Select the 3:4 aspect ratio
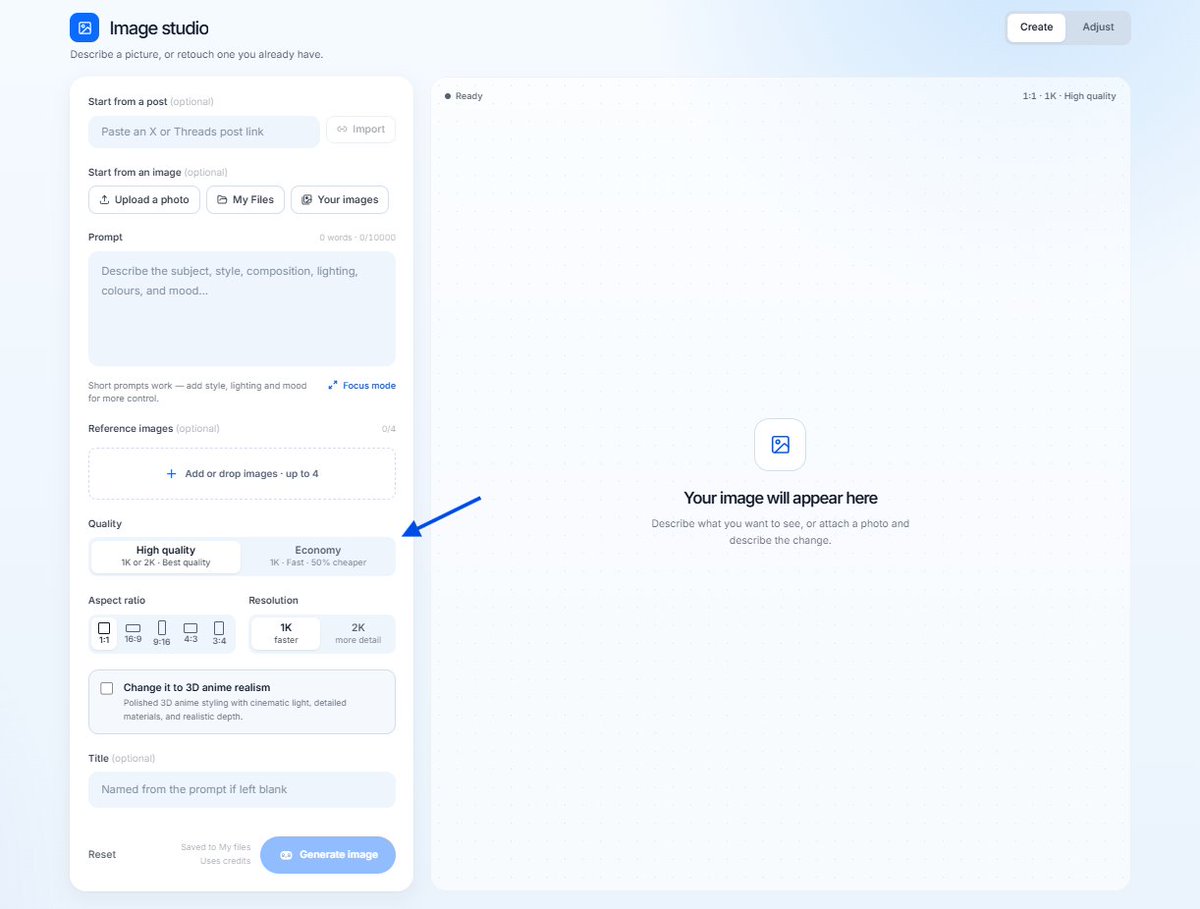Image resolution: width=1200 pixels, height=909 pixels. (x=219, y=633)
